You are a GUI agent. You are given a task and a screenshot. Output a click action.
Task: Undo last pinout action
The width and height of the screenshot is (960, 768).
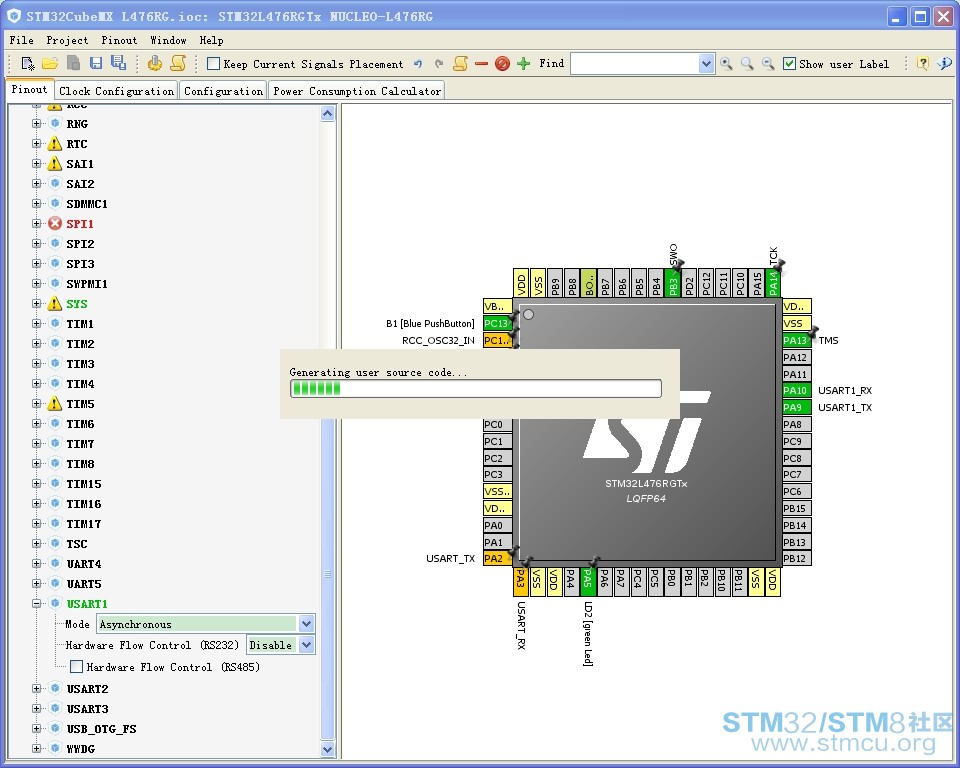pos(418,64)
